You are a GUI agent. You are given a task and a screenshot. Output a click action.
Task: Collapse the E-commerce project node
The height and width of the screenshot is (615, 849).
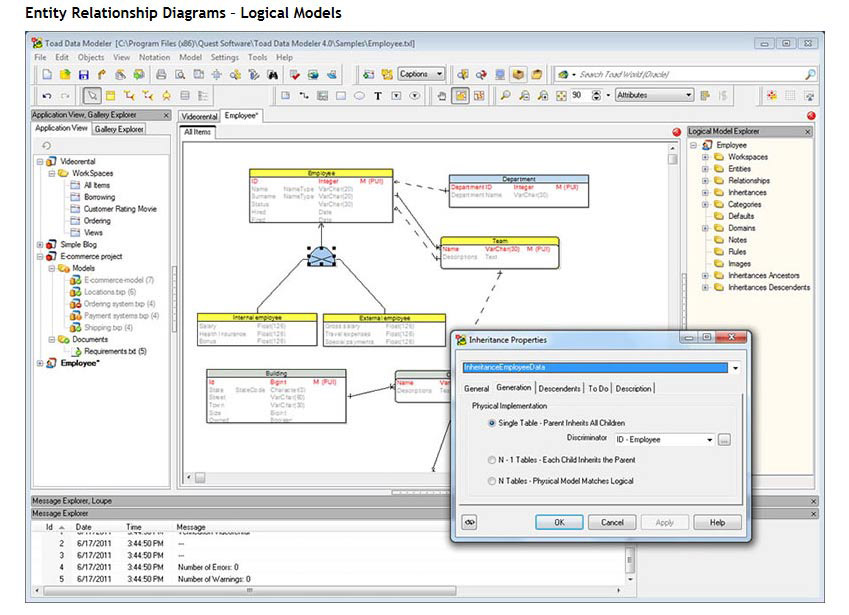pos(40,257)
